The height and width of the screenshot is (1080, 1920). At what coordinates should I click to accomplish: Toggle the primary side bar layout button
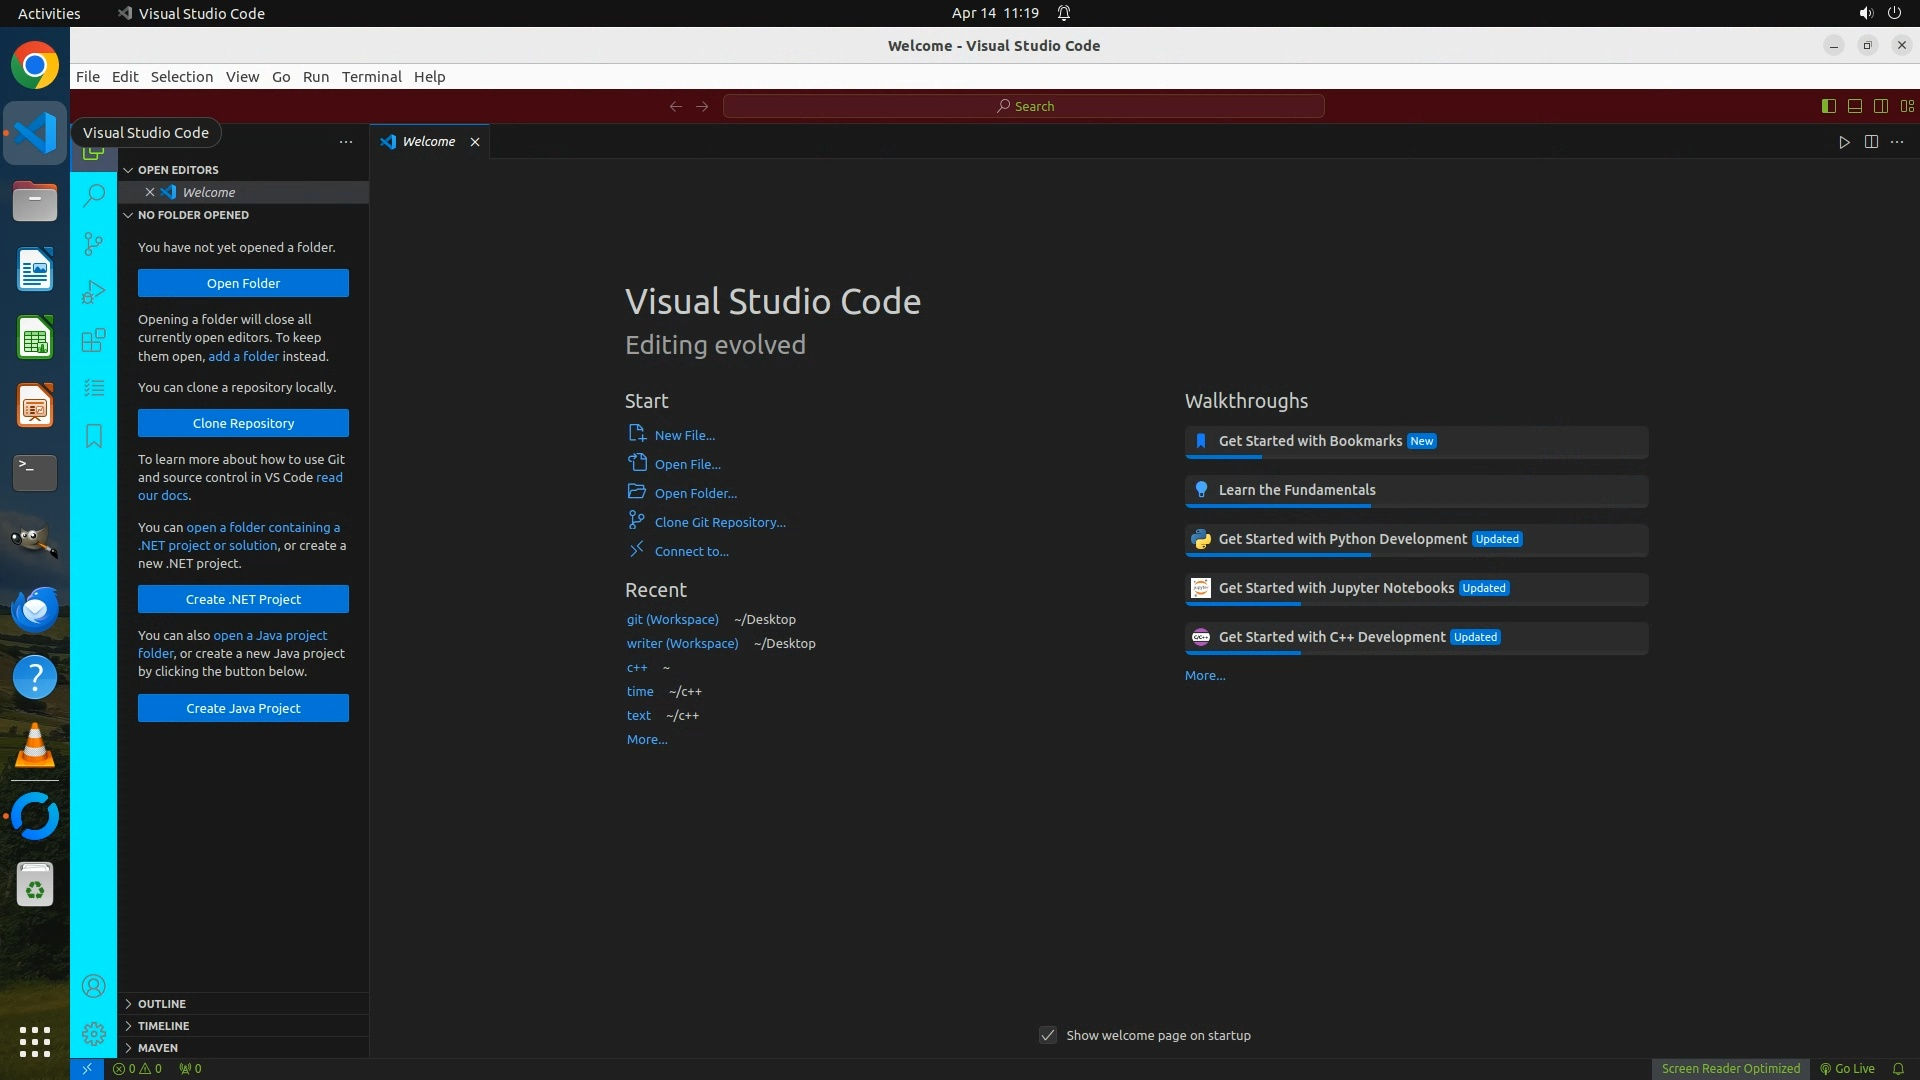click(1828, 106)
